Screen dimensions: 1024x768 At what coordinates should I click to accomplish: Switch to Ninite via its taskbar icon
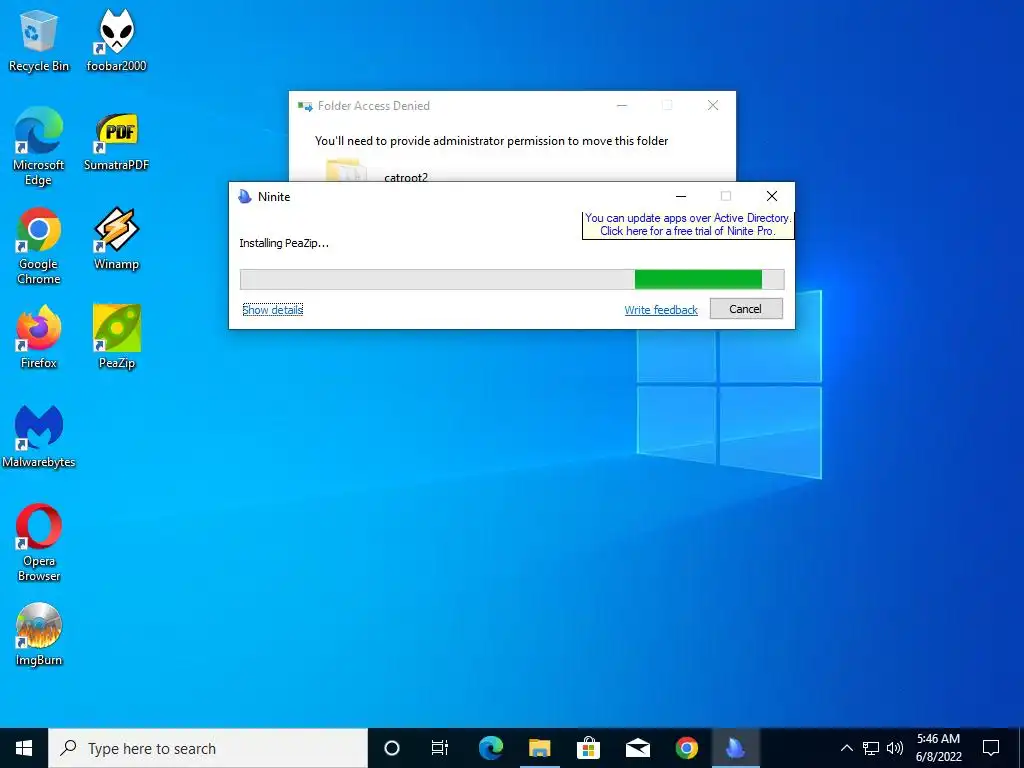735,748
